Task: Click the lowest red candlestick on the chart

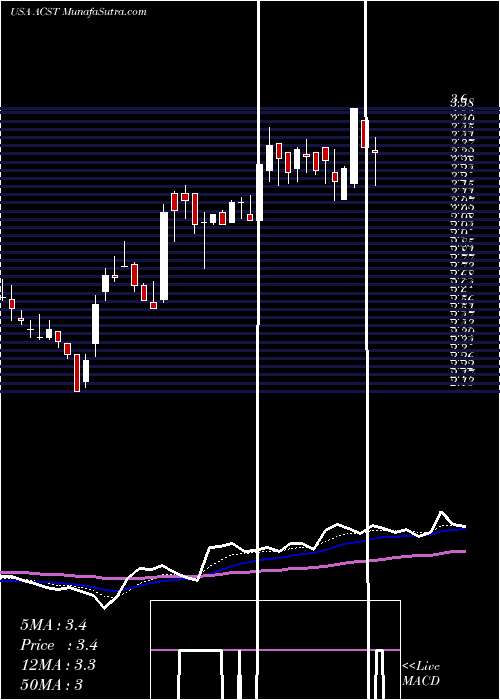Action: [77, 373]
